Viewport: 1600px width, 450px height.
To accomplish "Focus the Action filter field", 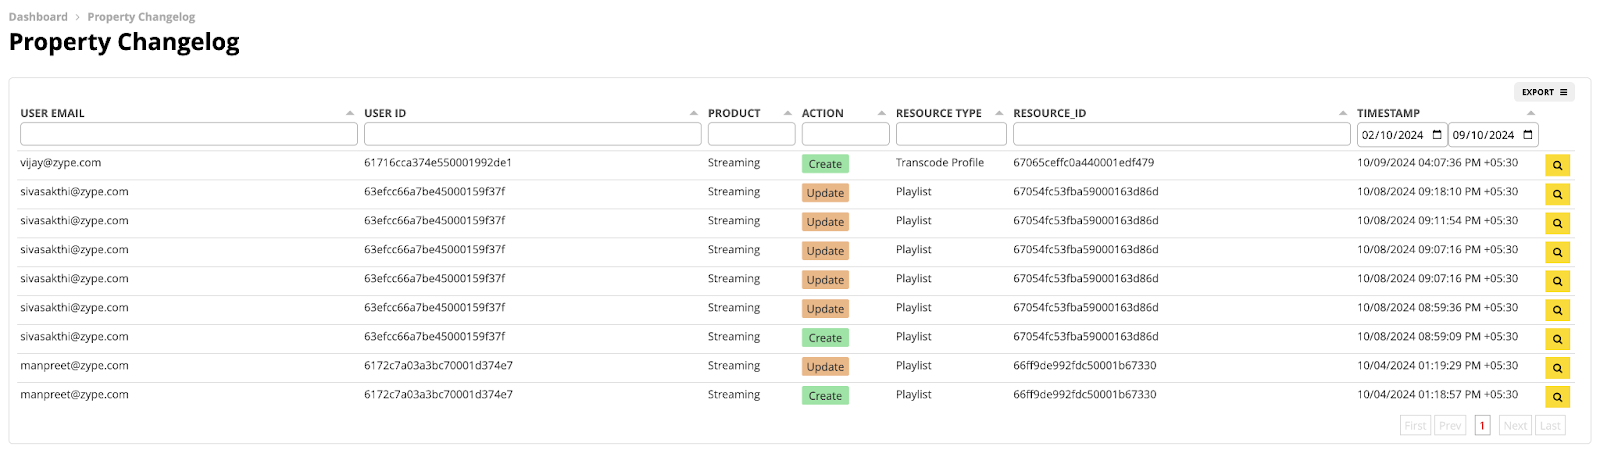I will 846,134.
